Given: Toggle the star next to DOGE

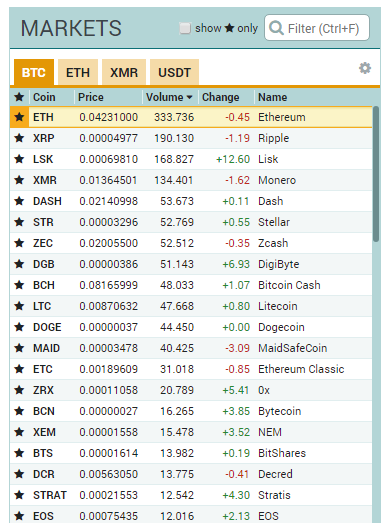Looking at the screenshot, I should [x=19, y=327].
